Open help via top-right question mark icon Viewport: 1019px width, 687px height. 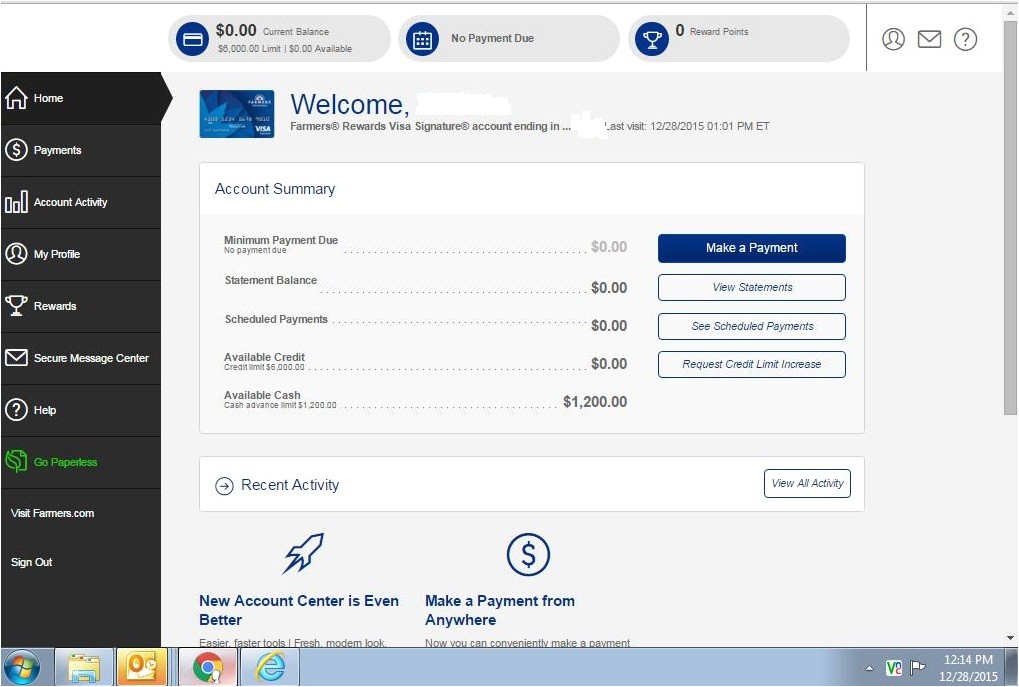965,39
